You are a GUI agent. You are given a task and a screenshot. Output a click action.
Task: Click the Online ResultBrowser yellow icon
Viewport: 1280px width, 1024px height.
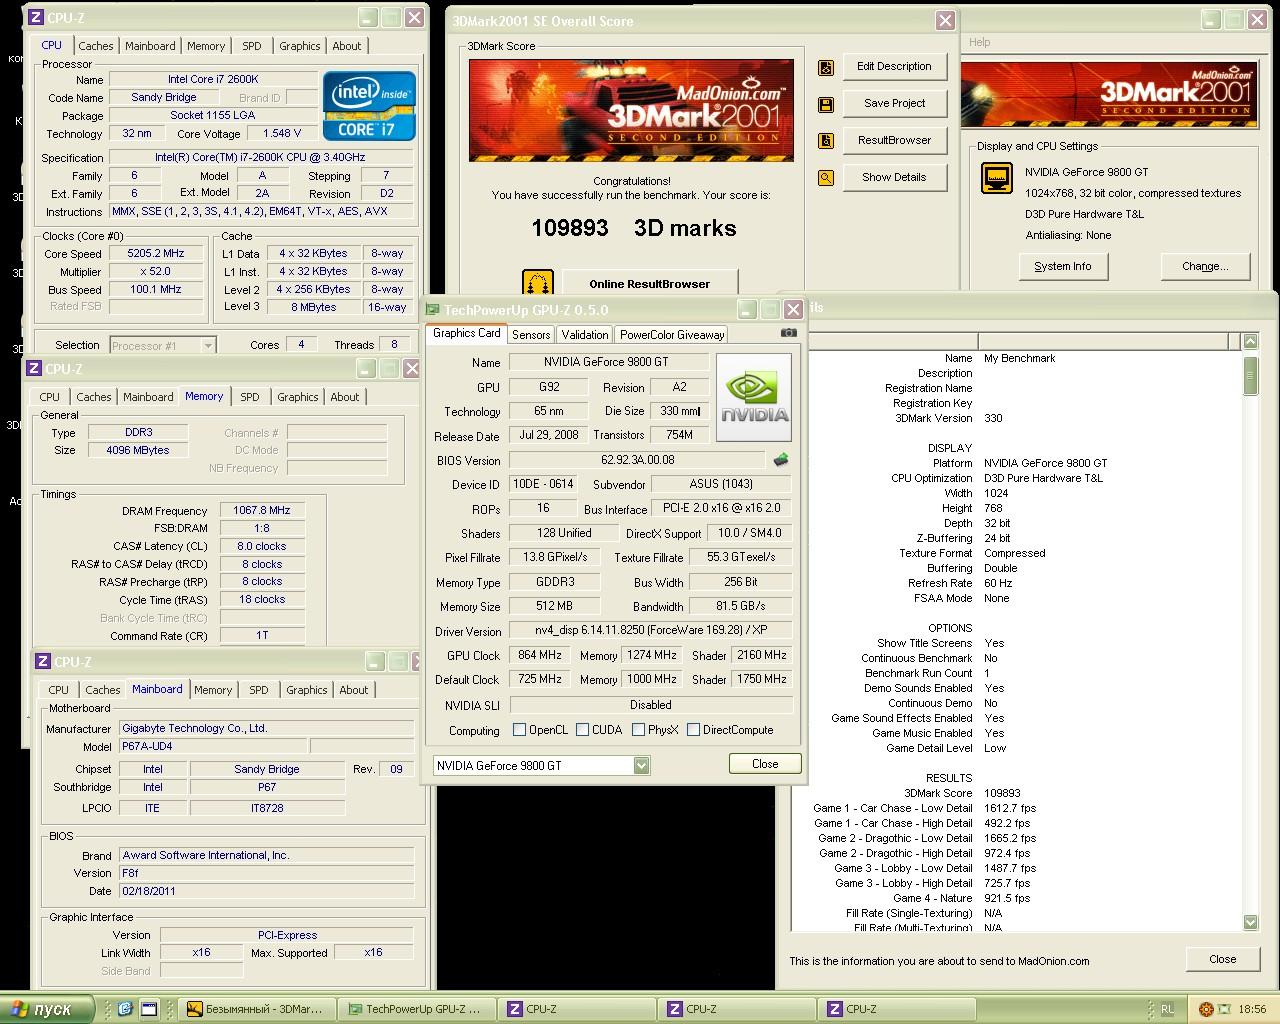538,283
